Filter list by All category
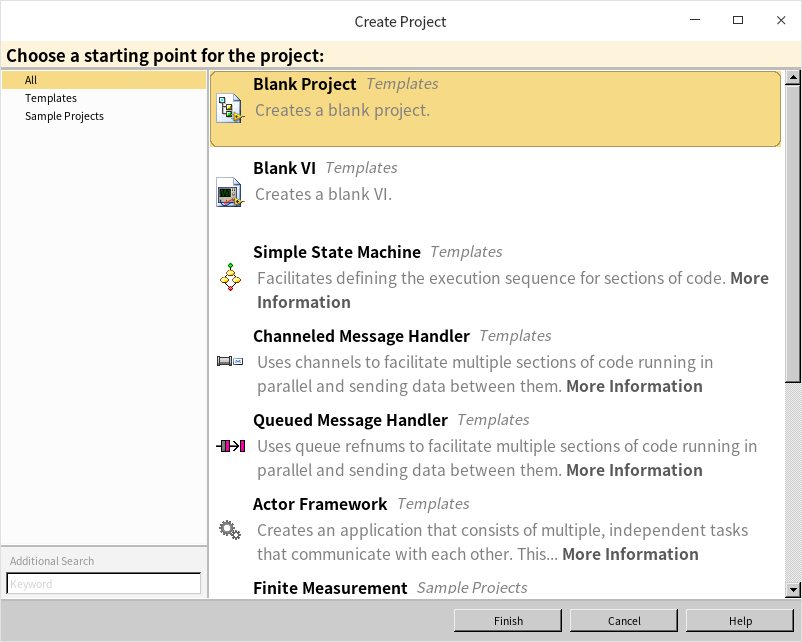The height and width of the screenshot is (642, 802). click(x=31, y=80)
